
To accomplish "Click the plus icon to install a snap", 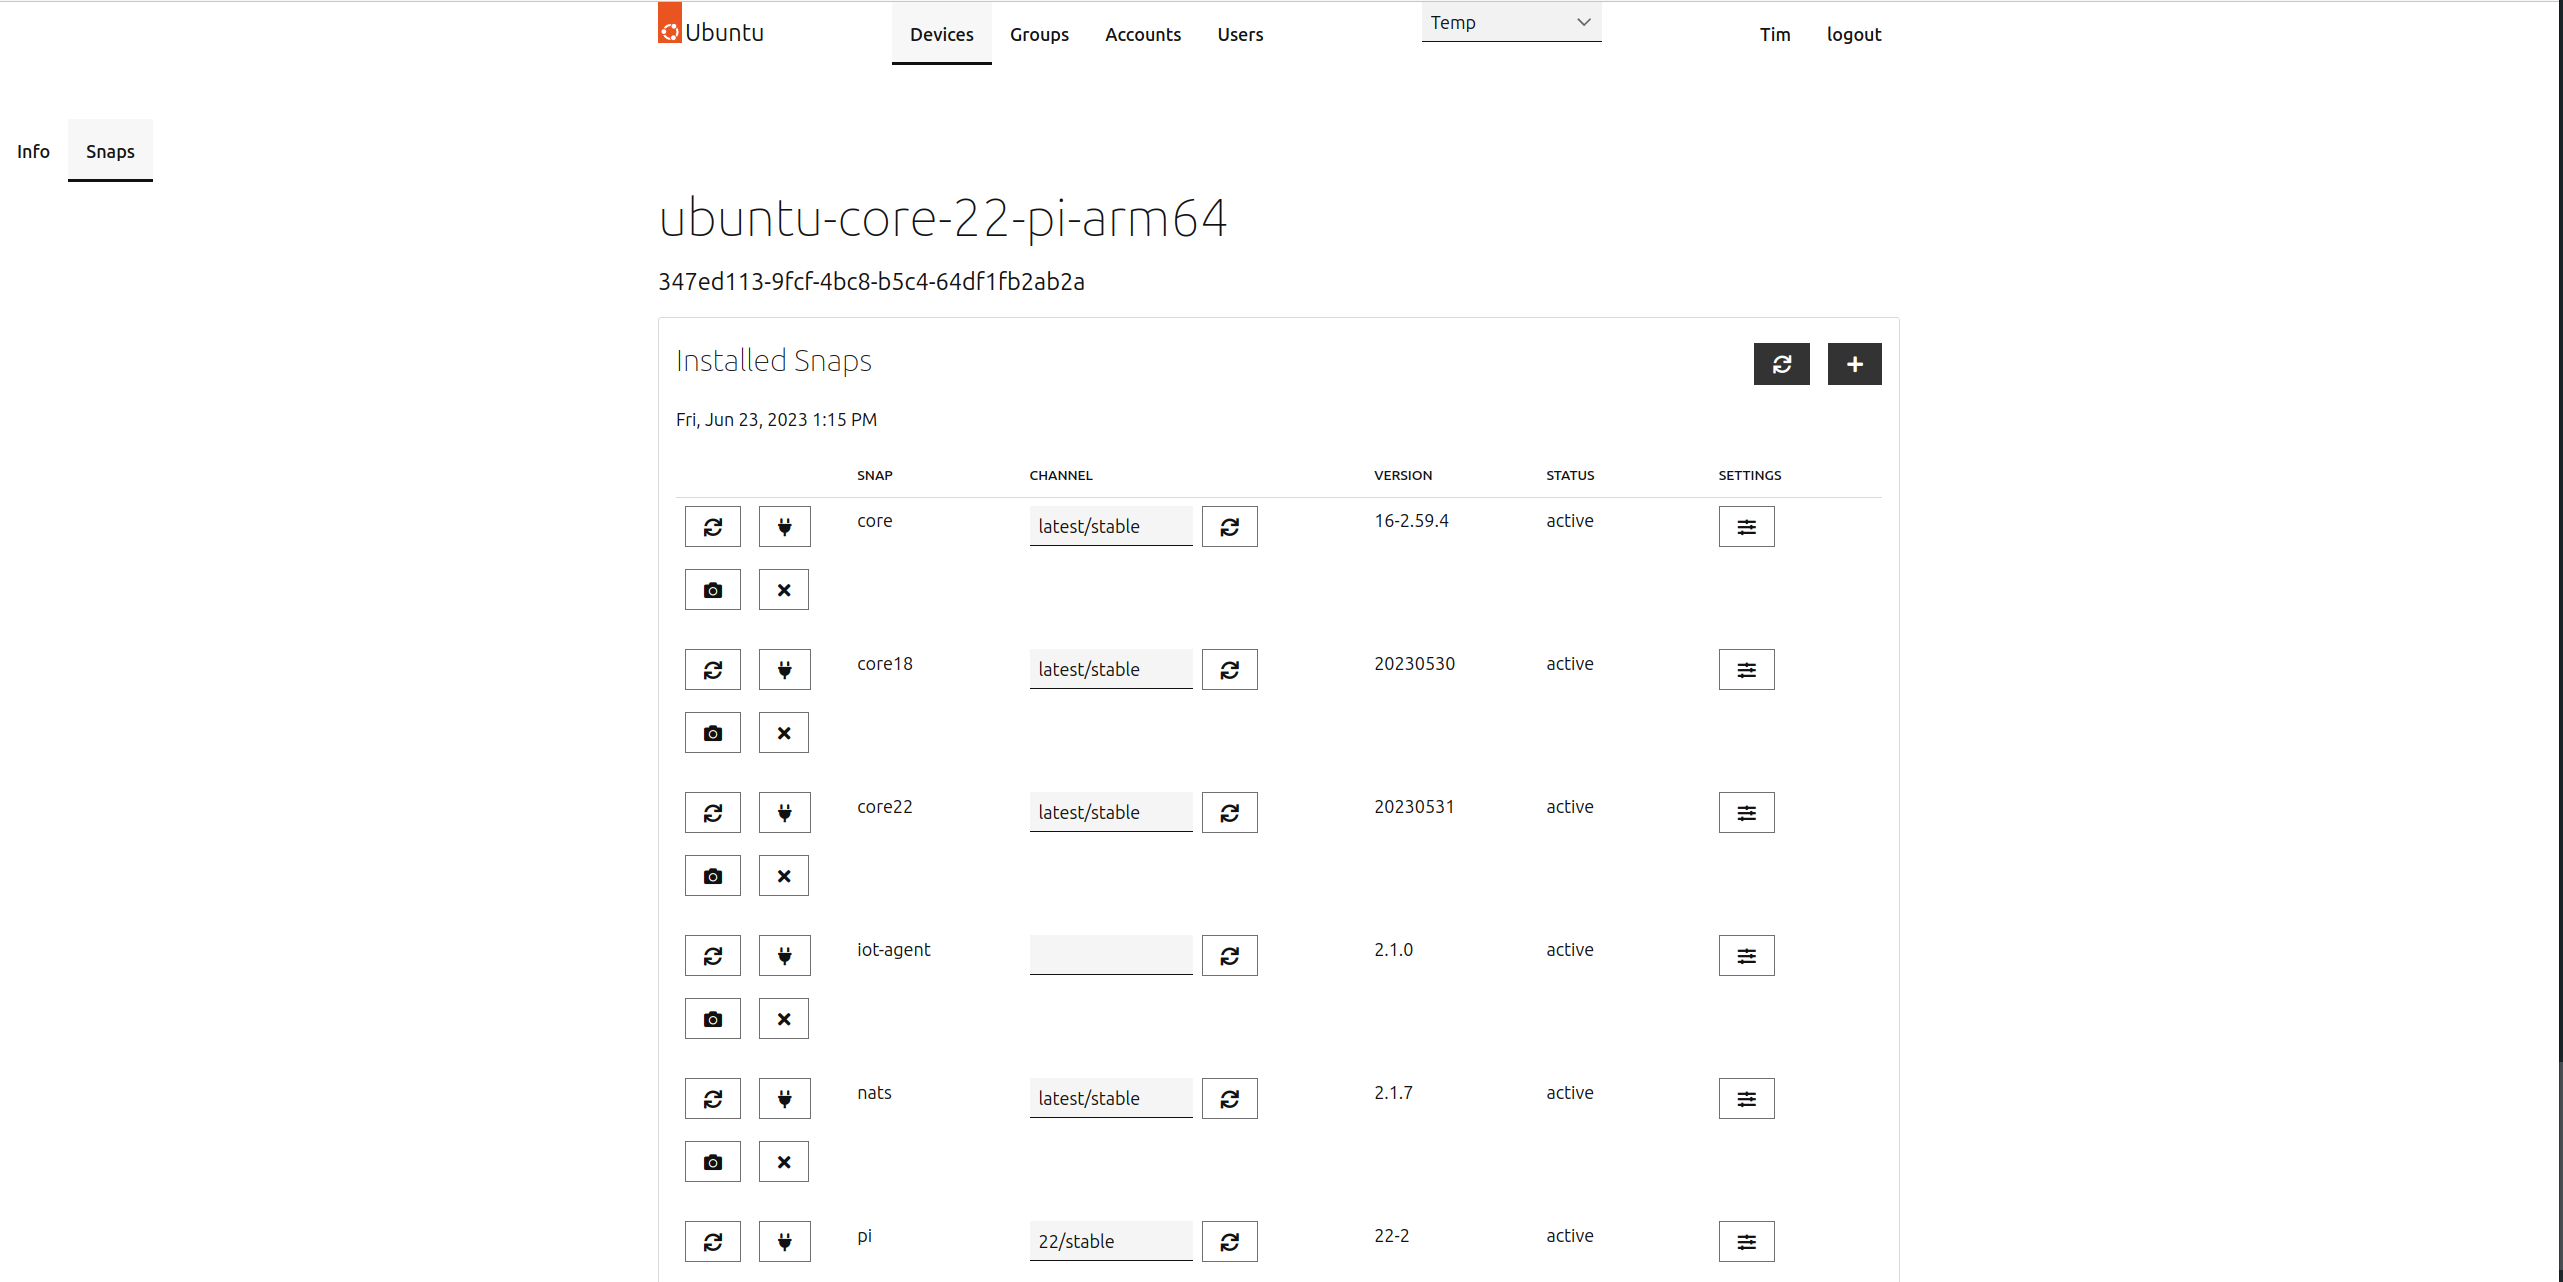I will tap(1854, 364).
